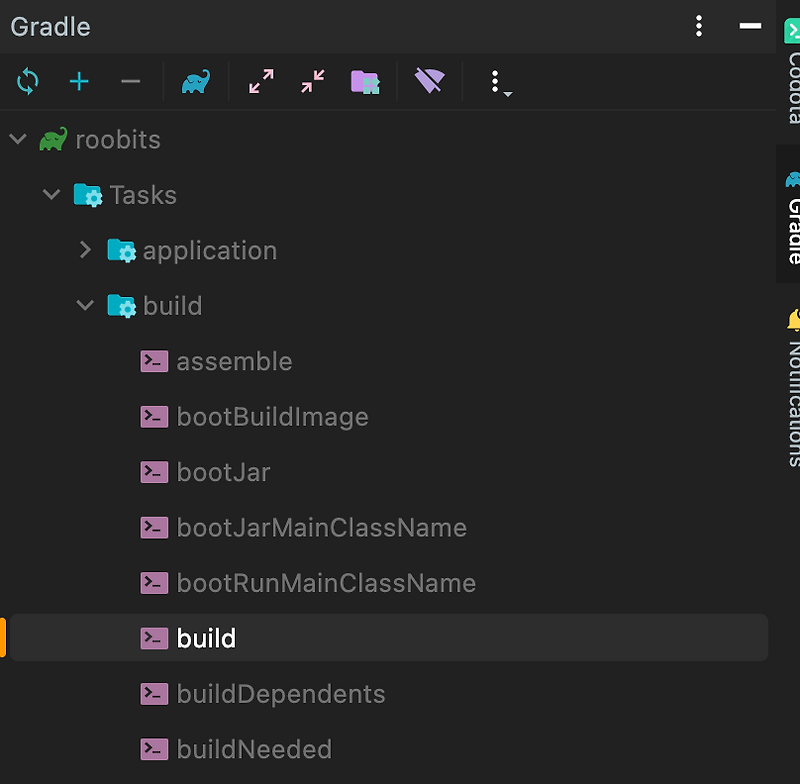Open the Gradle panel options kebab menu

click(698, 26)
